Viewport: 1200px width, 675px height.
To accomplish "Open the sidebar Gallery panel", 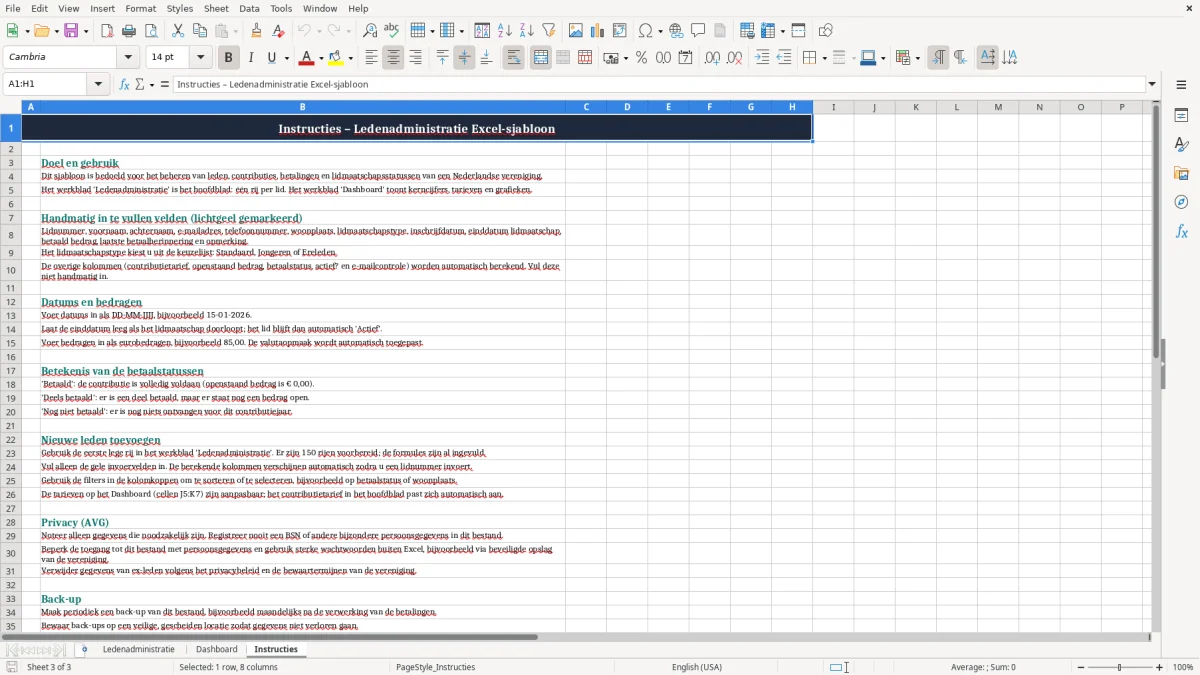I will pyautogui.click(x=1181, y=173).
